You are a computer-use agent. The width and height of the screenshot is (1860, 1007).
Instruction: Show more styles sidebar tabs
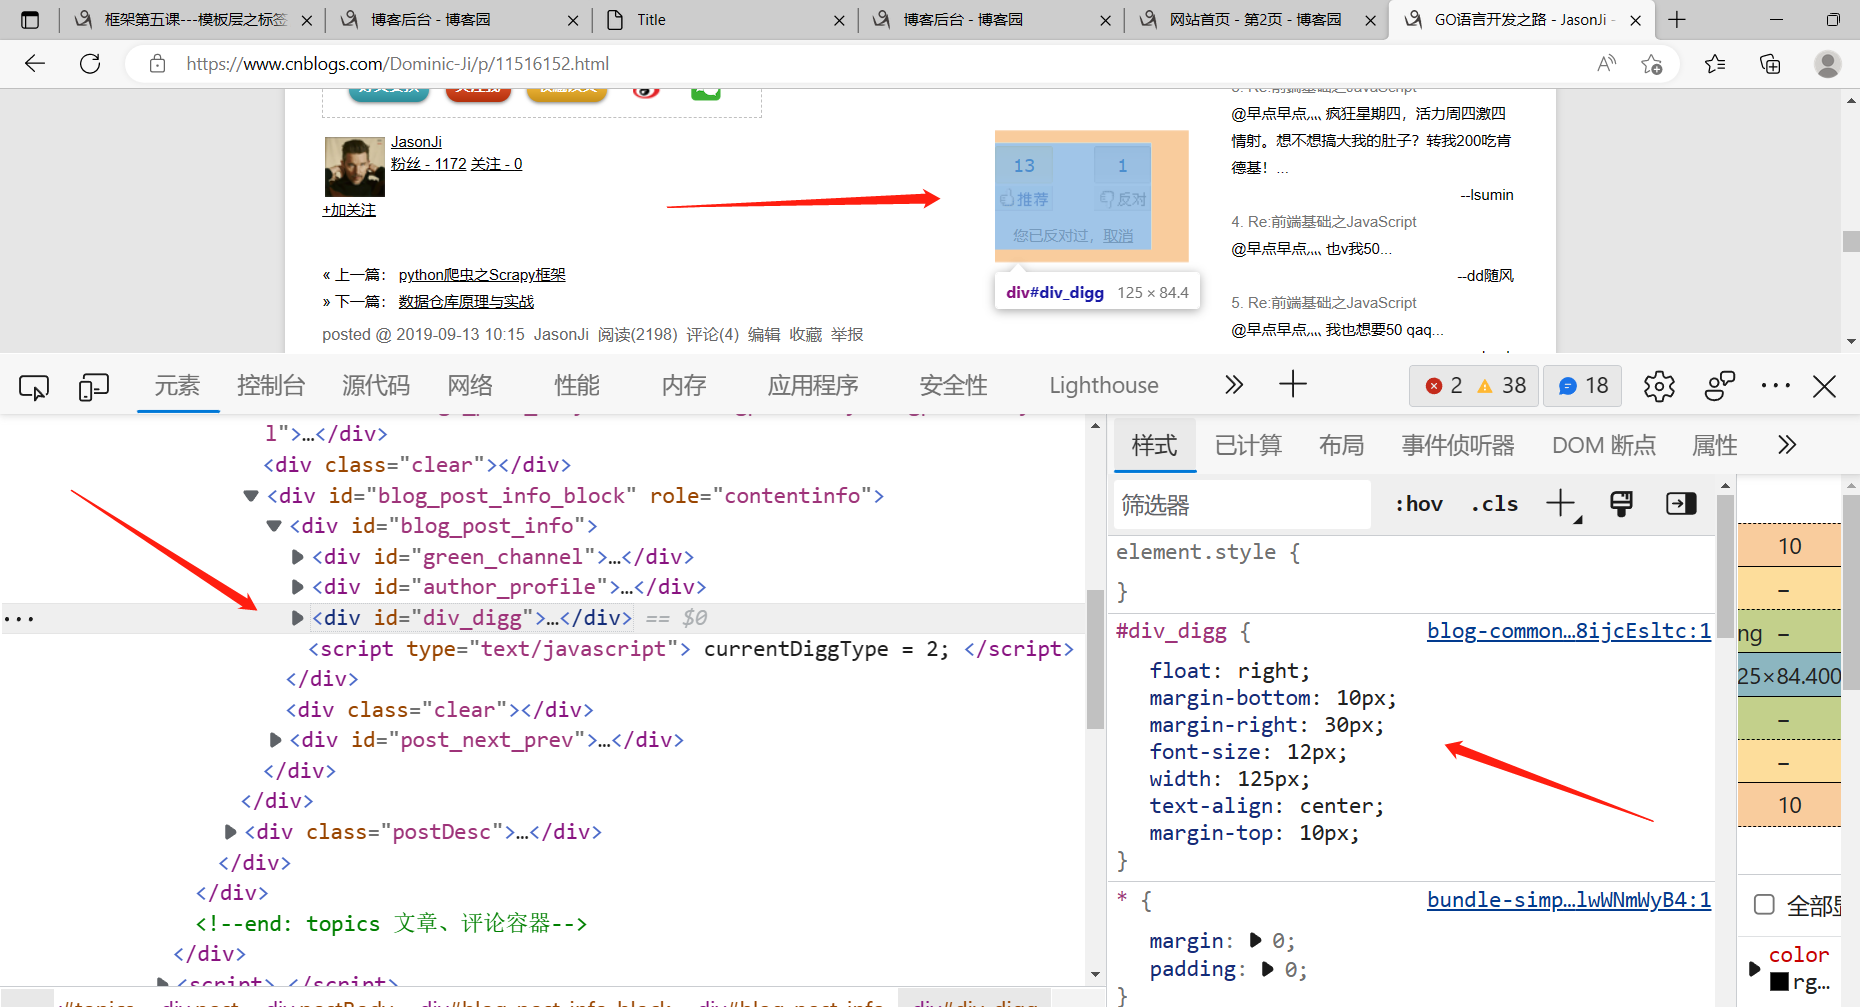[1787, 445]
